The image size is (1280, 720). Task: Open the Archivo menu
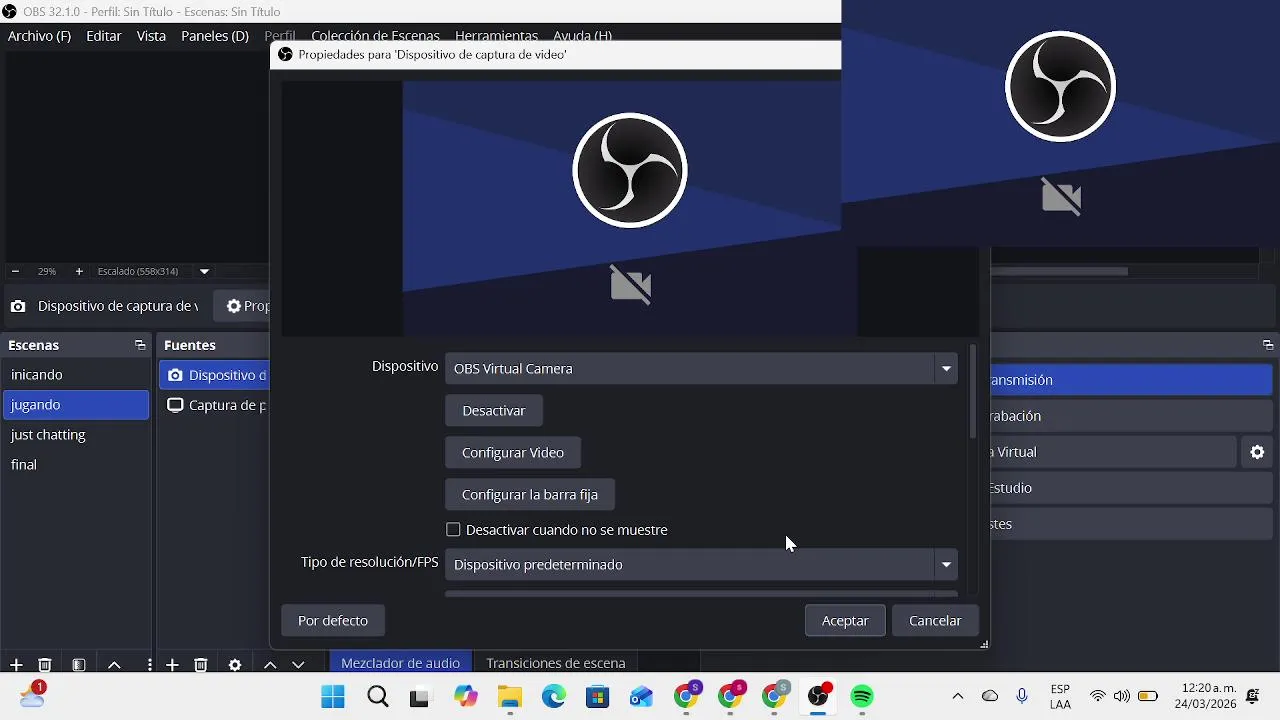39,36
